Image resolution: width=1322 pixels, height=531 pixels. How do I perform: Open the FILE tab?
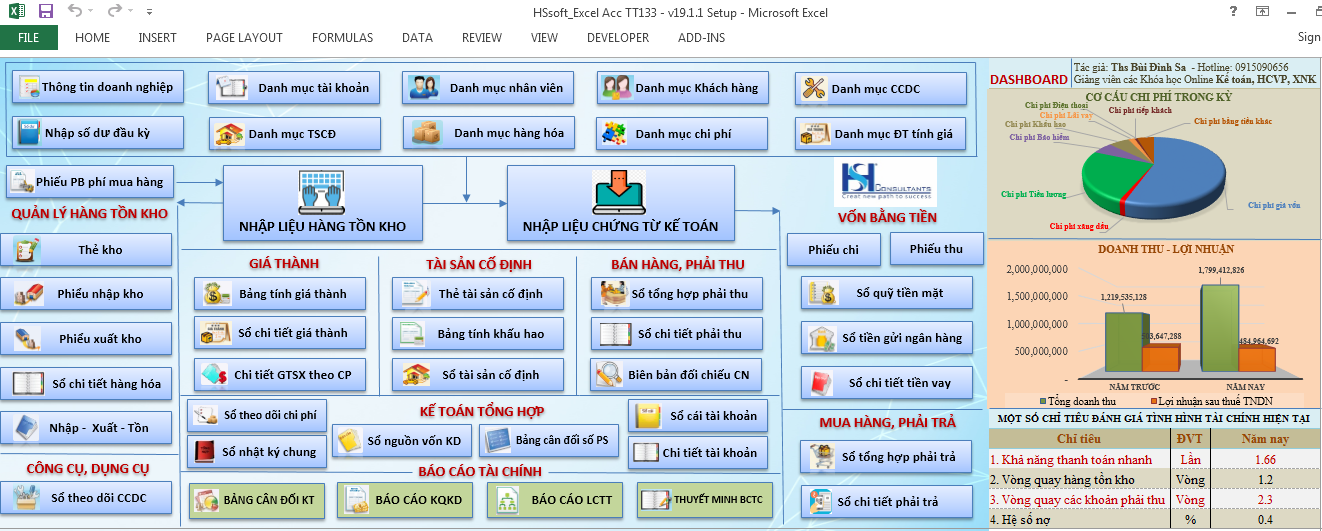[29, 38]
